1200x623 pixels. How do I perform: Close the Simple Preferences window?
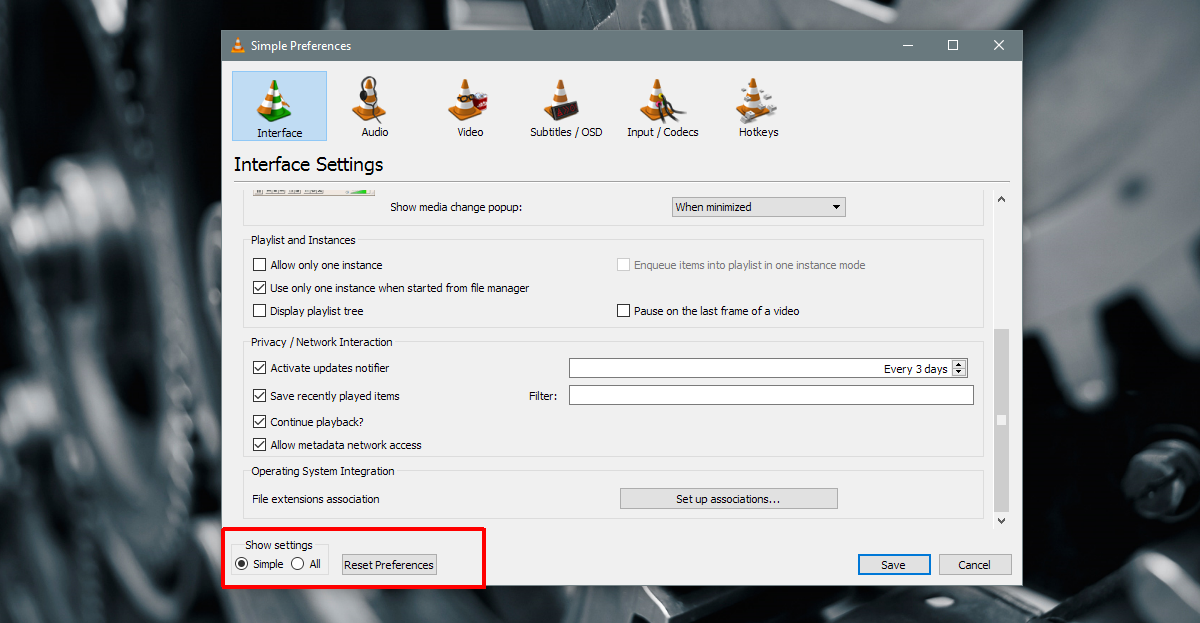pyautogui.click(x=999, y=45)
